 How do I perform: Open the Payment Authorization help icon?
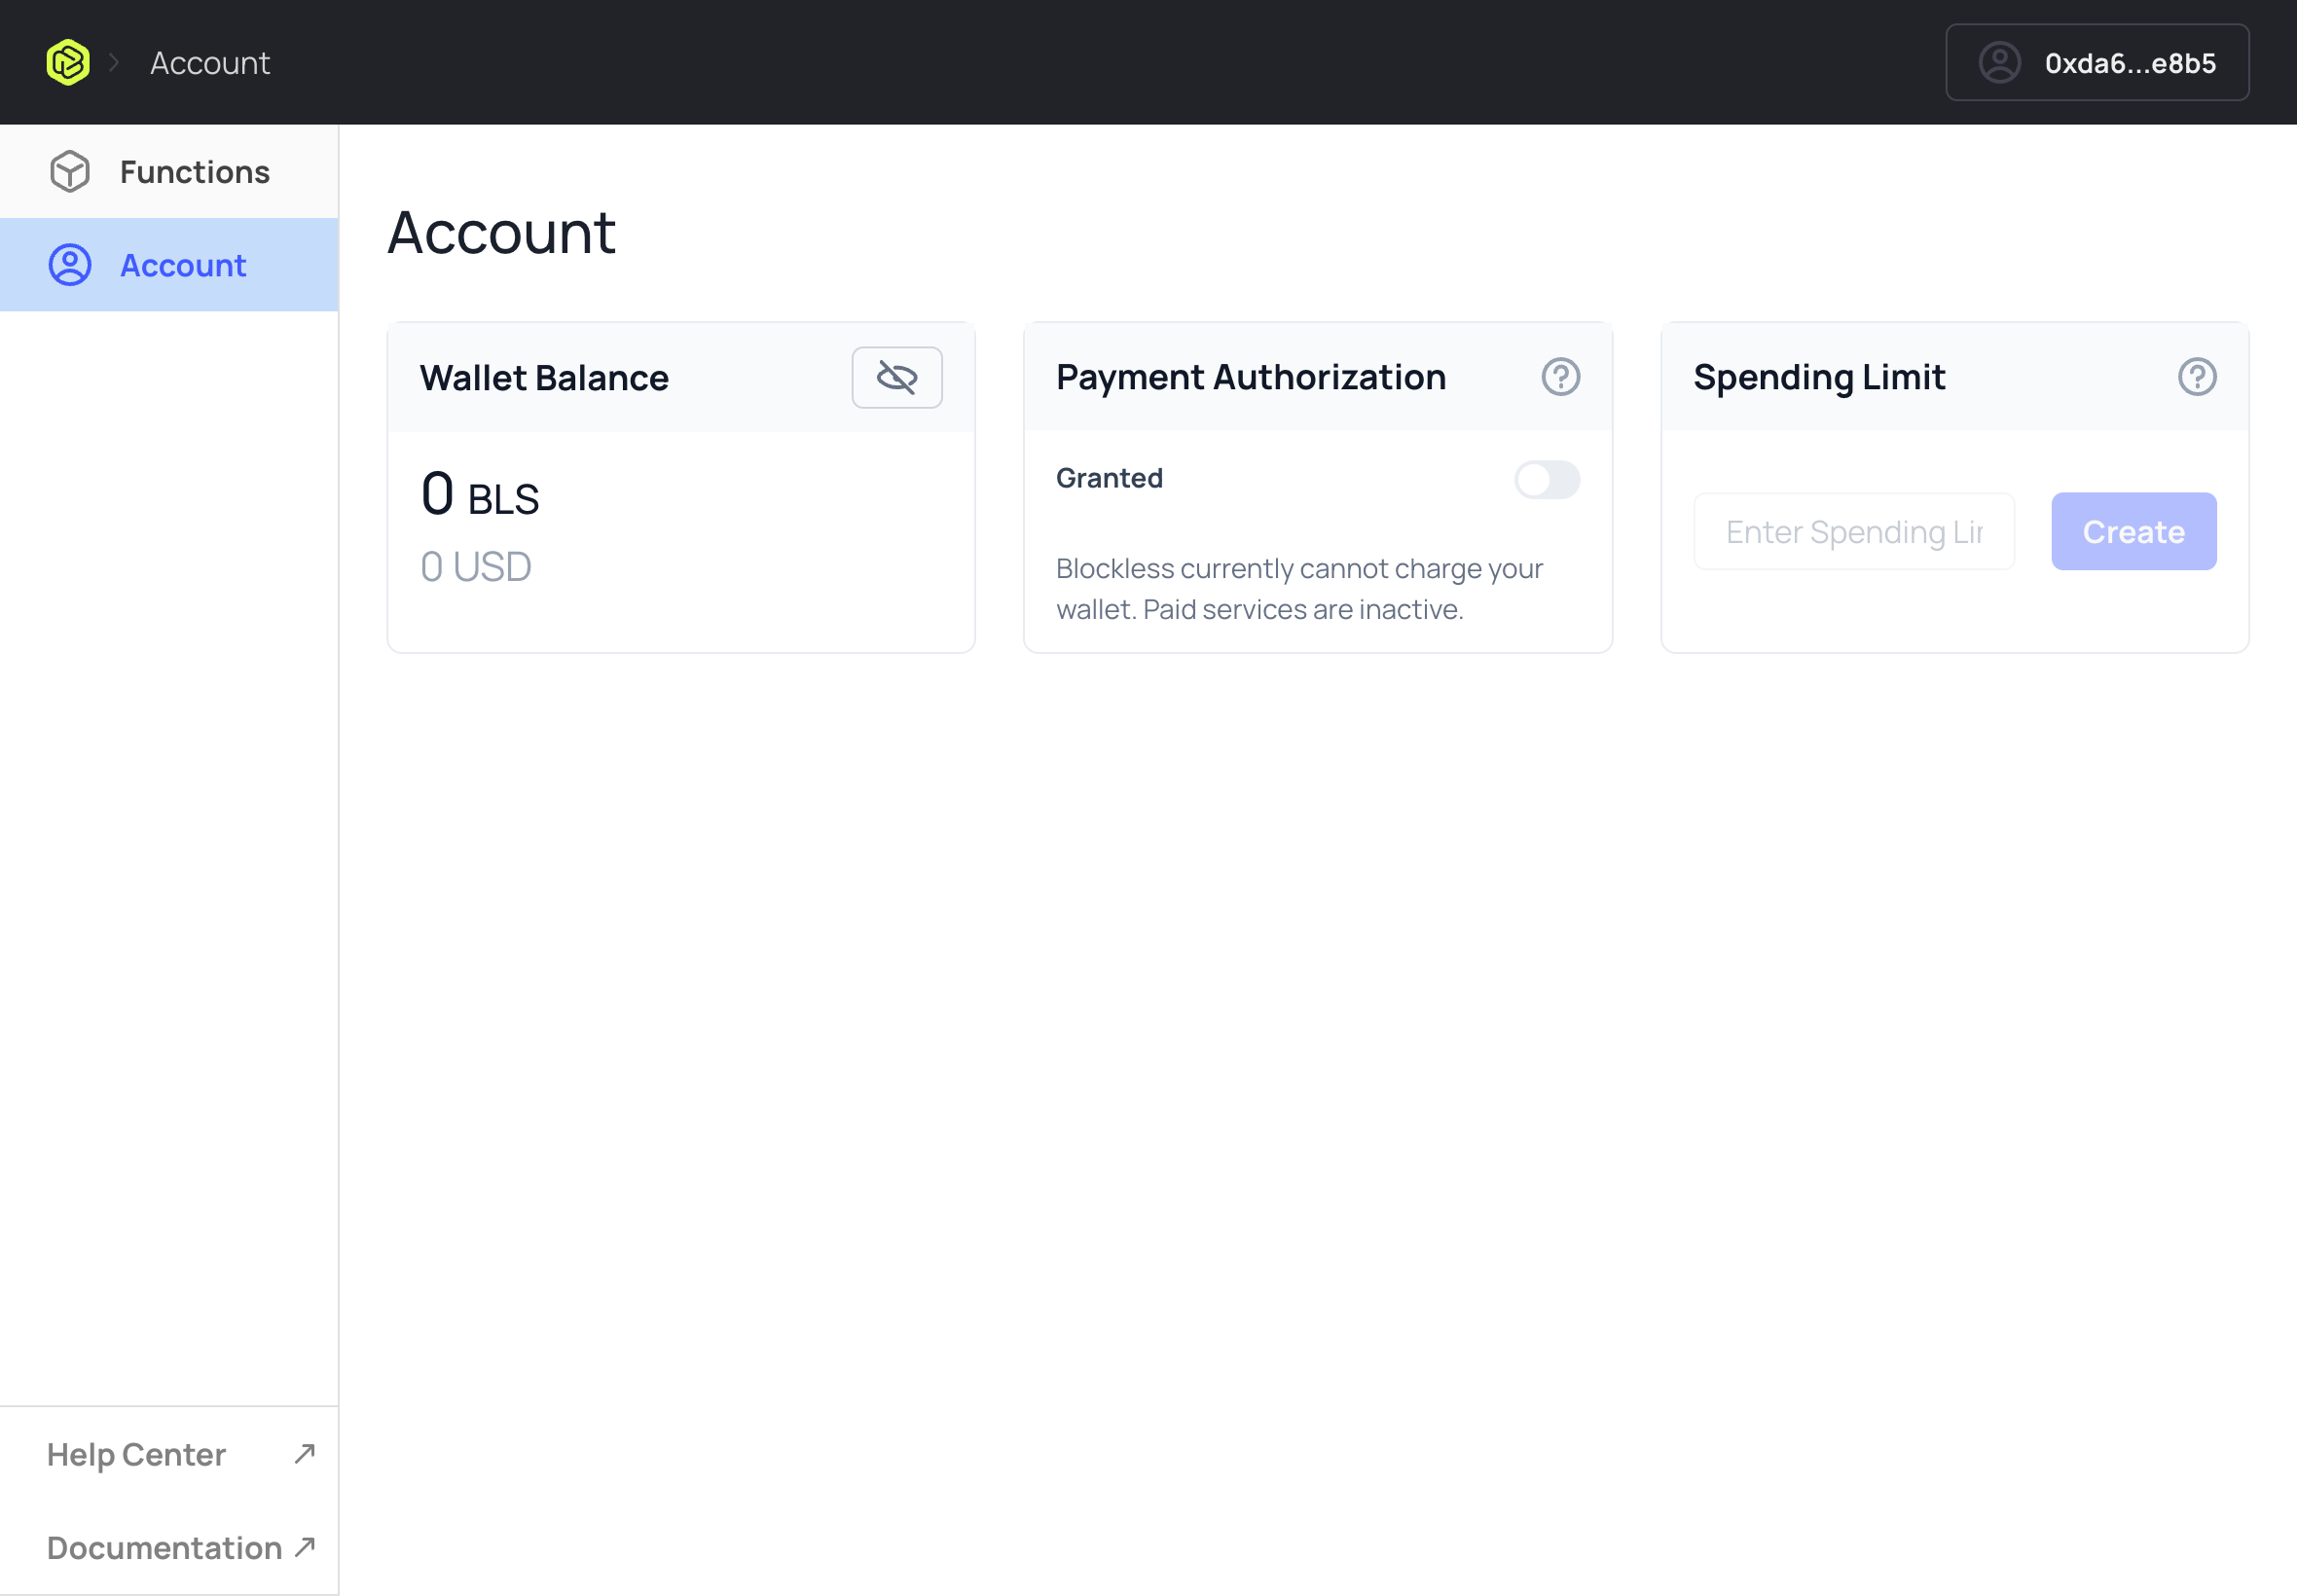[1560, 377]
